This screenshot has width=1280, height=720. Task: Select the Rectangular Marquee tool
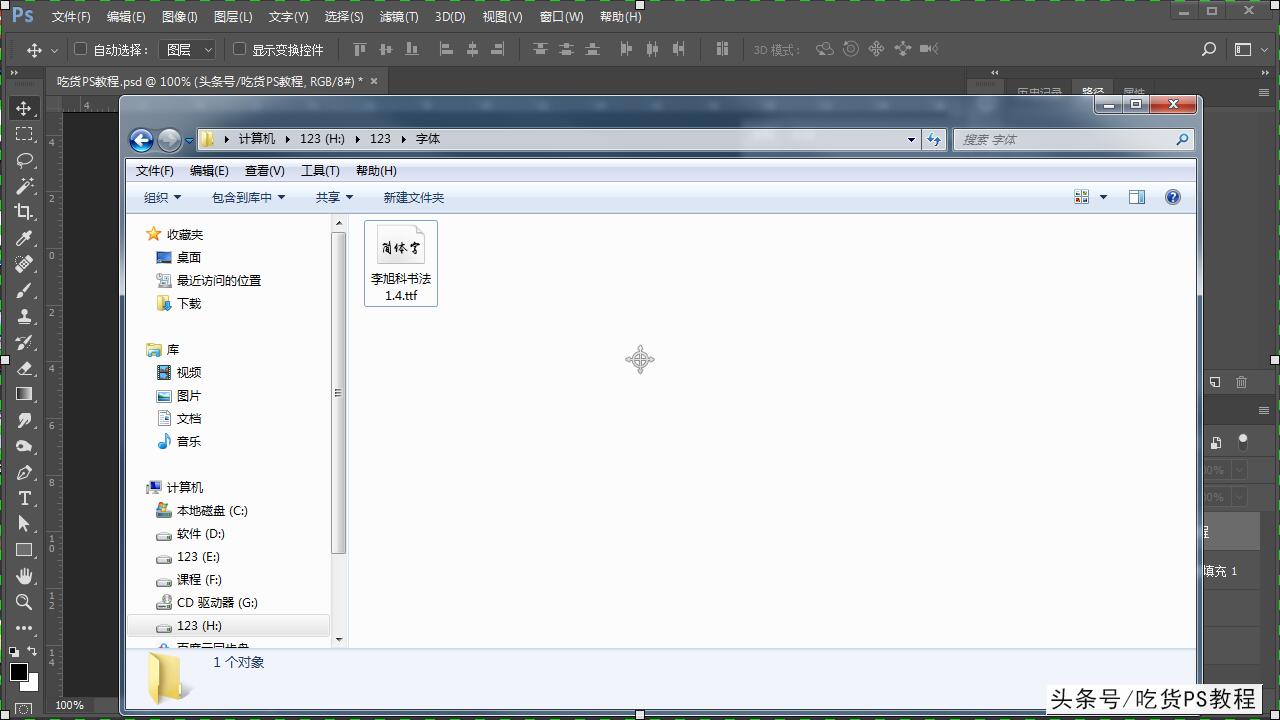(x=24, y=134)
